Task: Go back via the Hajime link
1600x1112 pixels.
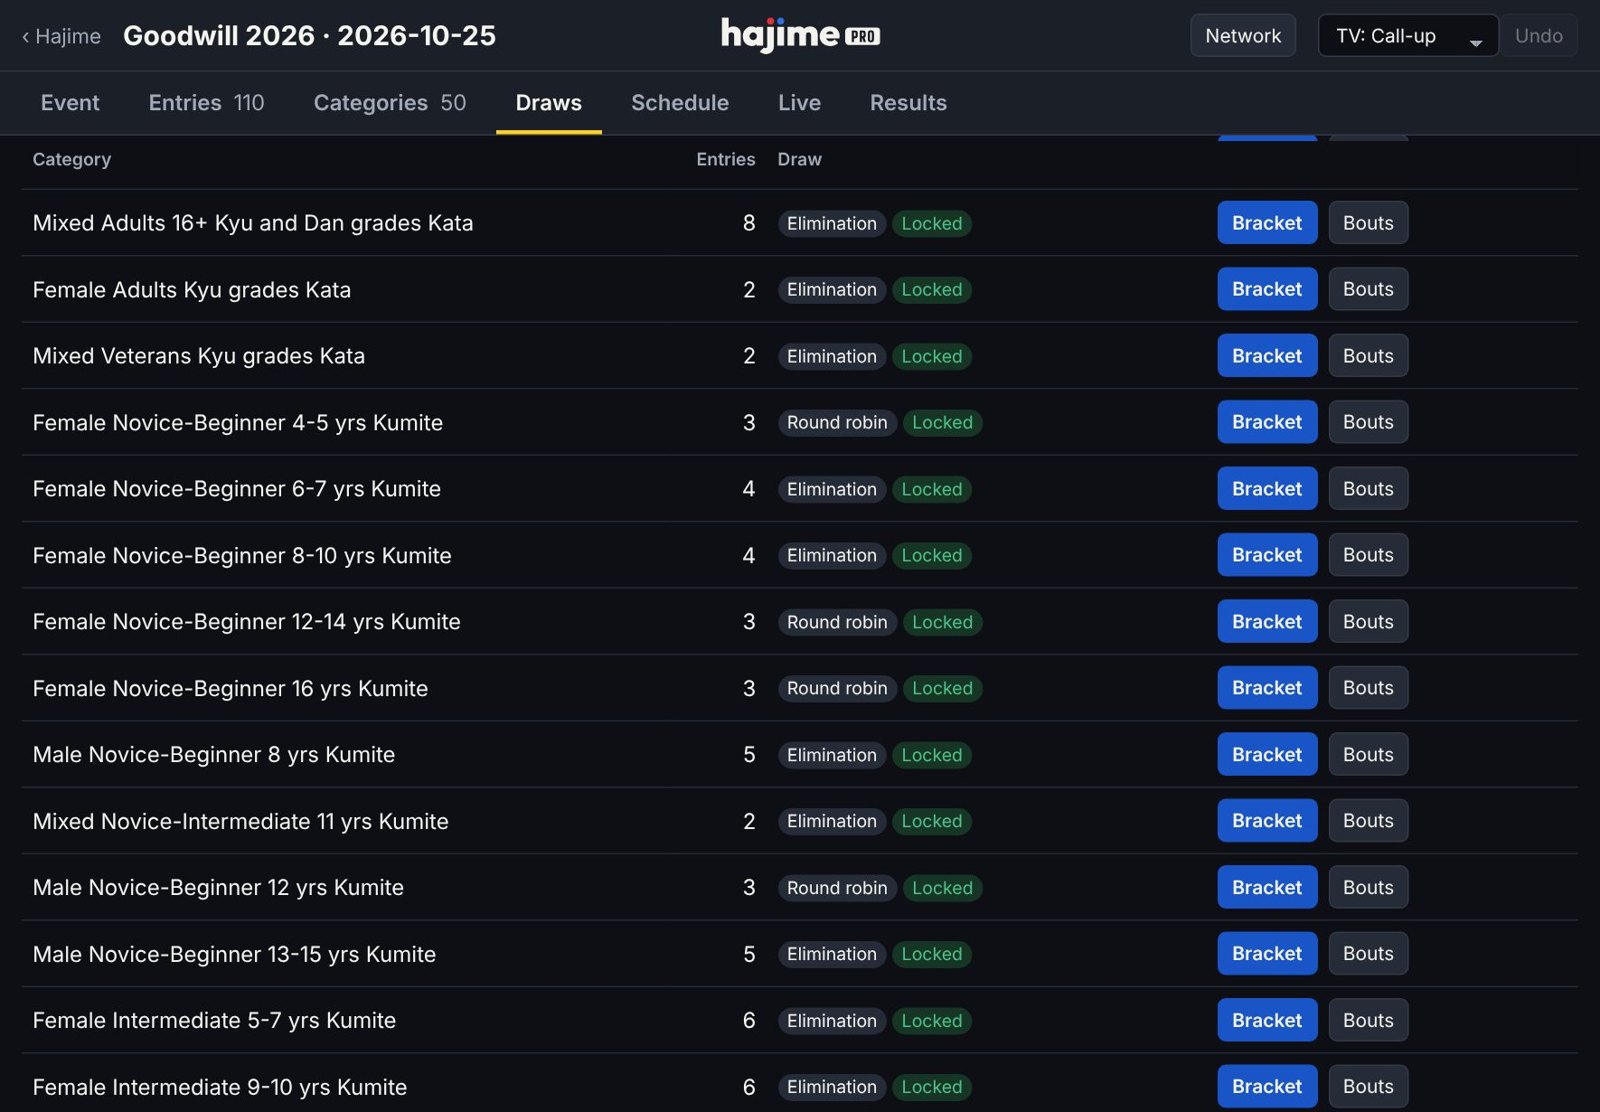Action: [x=61, y=36]
